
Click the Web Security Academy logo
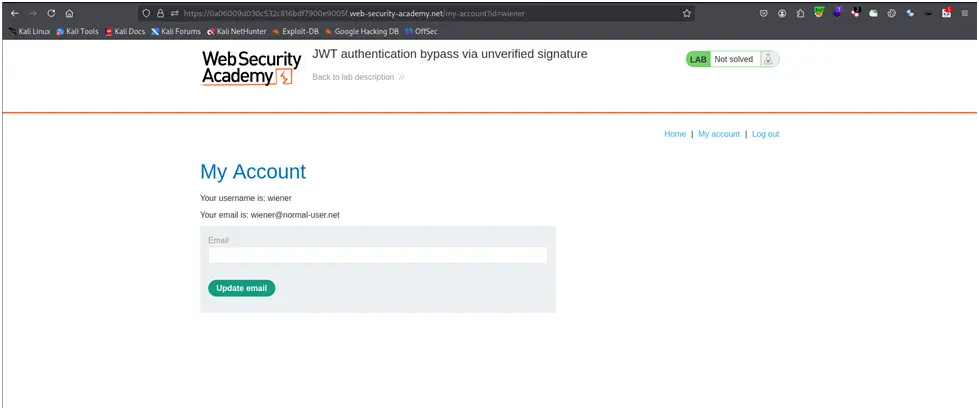point(249,68)
